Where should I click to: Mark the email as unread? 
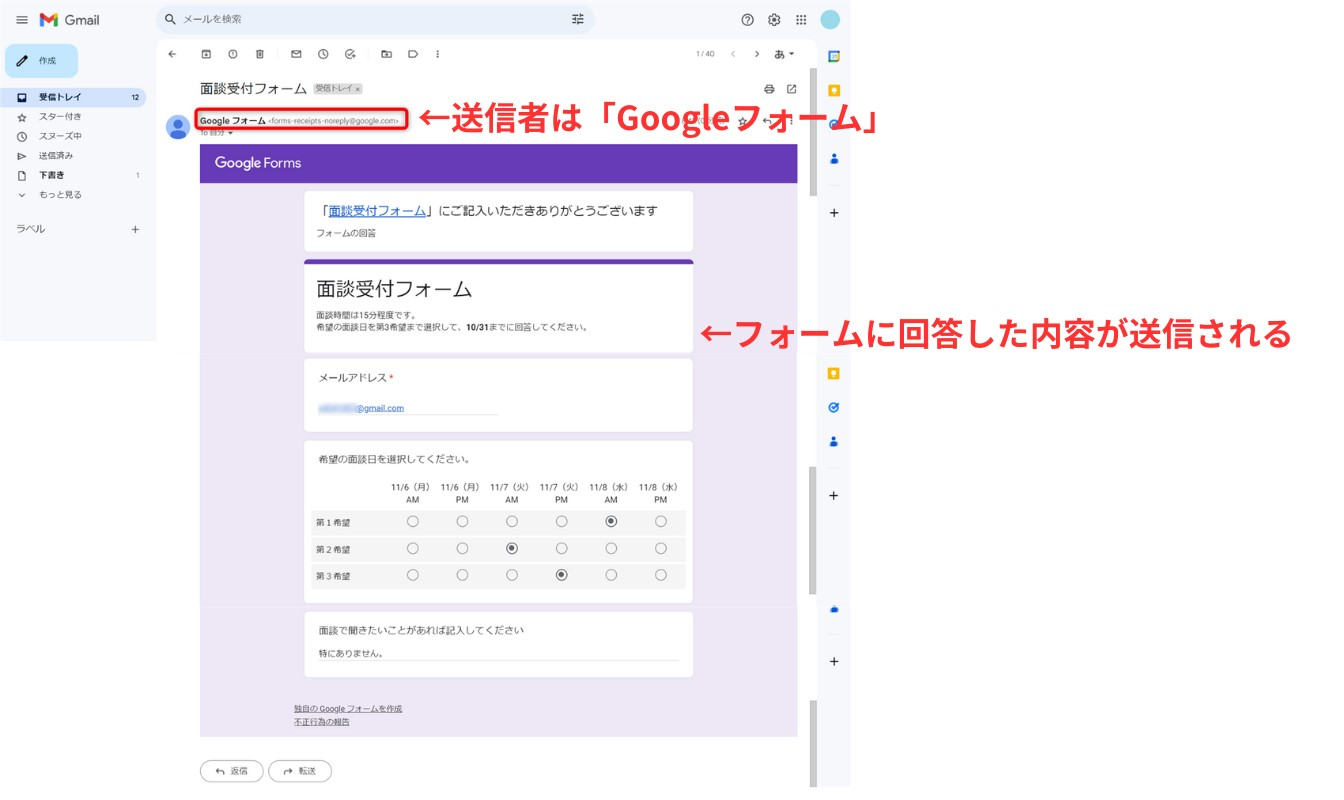(x=296, y=54)
